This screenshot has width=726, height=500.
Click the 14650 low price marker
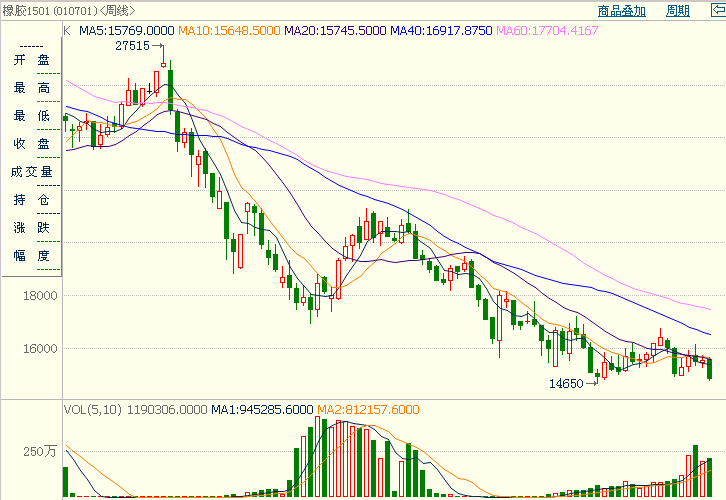click(x=565, y=383)
